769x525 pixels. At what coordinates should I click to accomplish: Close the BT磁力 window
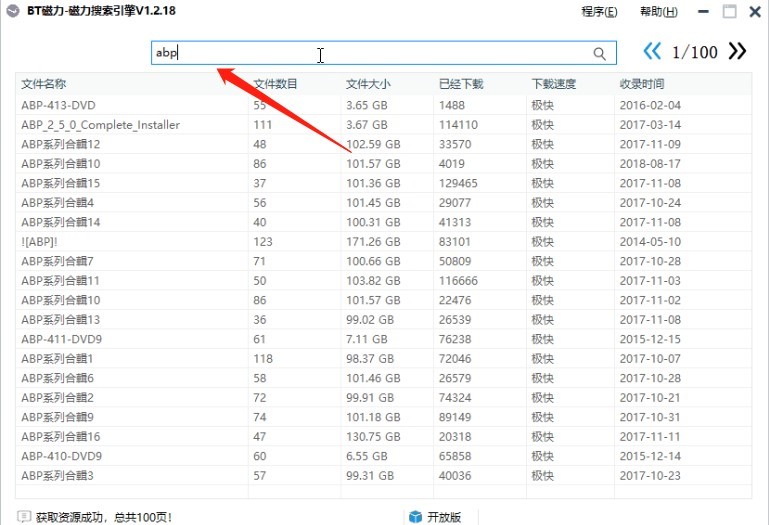tap(755, 11)
